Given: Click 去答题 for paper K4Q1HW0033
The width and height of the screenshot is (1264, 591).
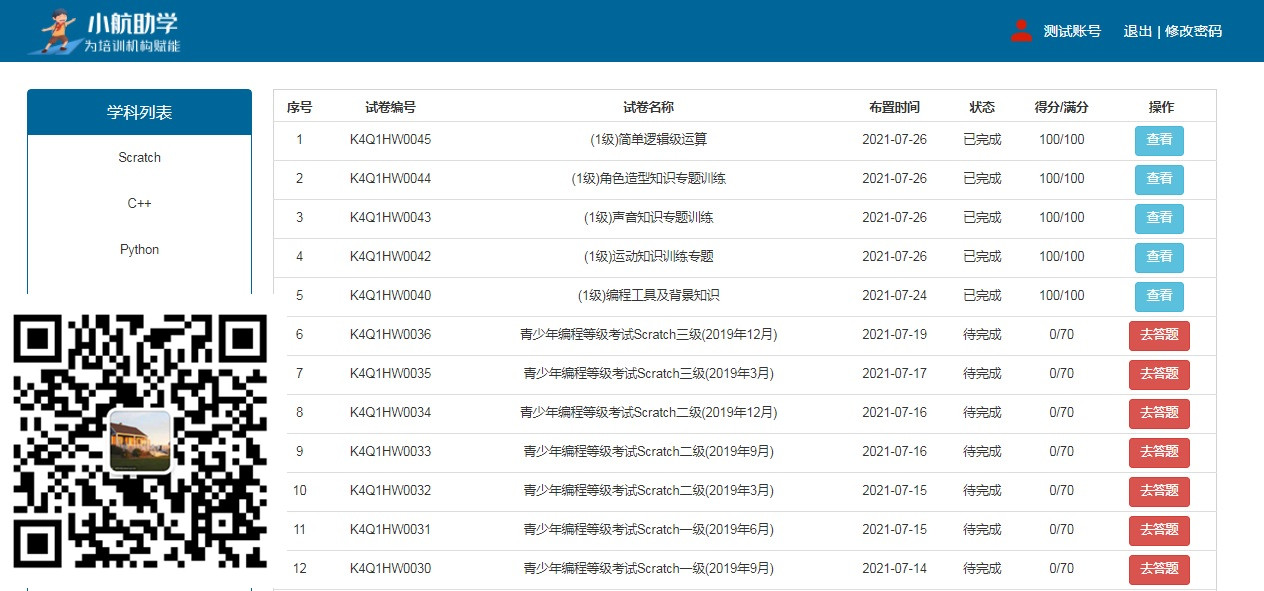Looking at the screenshot, I should point(1159,452).
